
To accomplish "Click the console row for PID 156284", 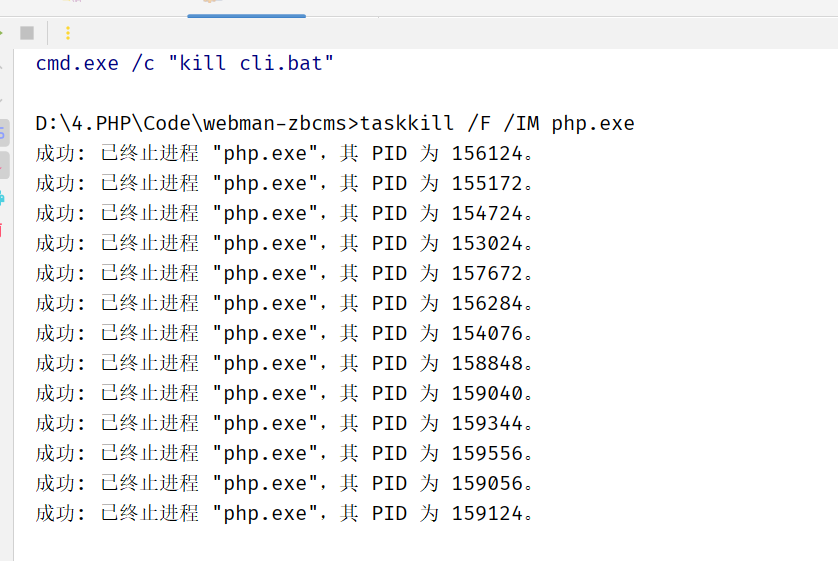I will [284, 304].
